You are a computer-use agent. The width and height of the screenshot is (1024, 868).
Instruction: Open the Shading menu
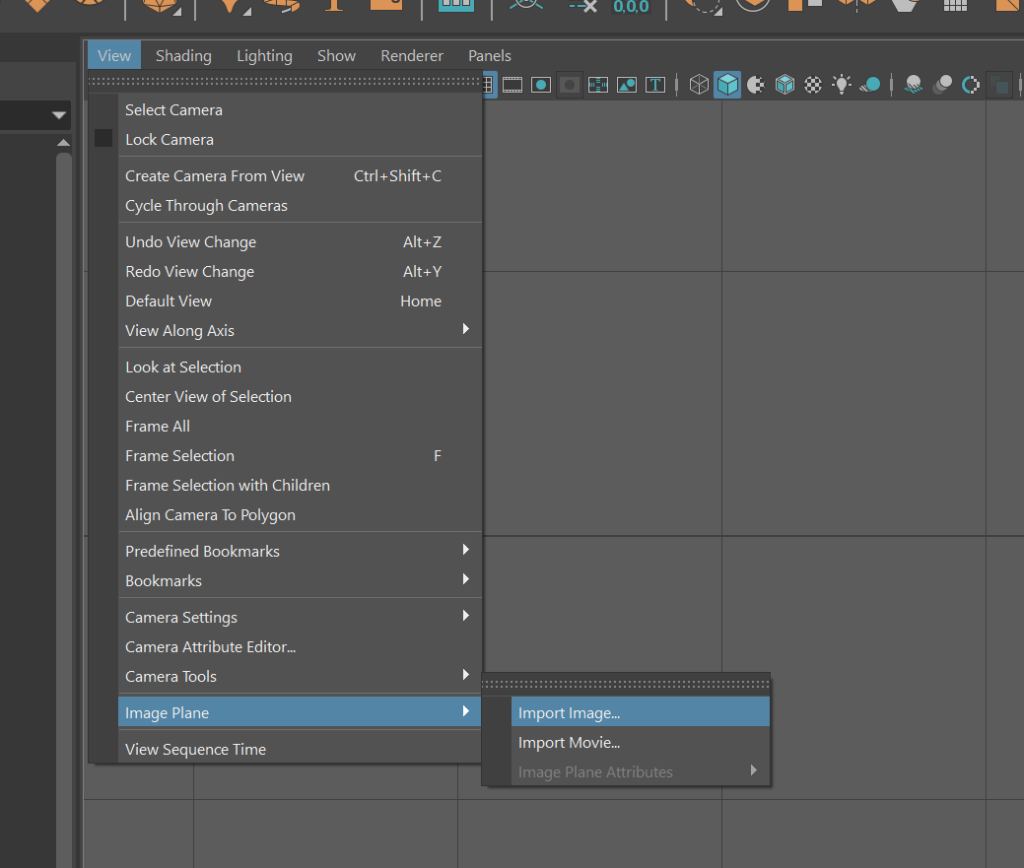(183, 56)
